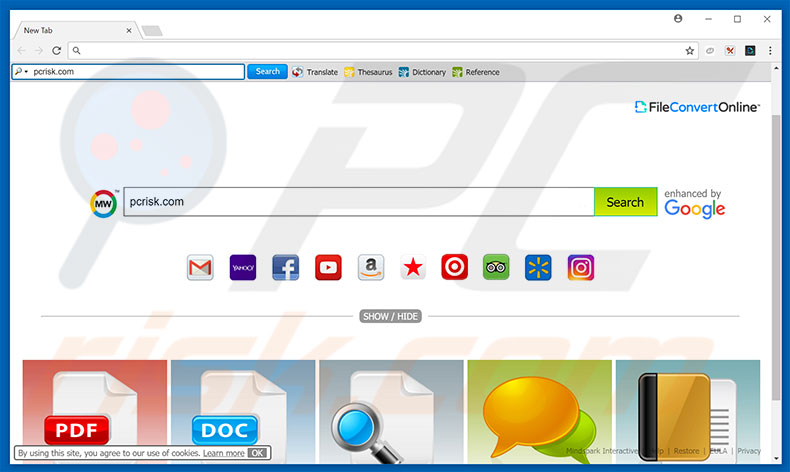Open the Chrome profile account icon

[678, 19]
